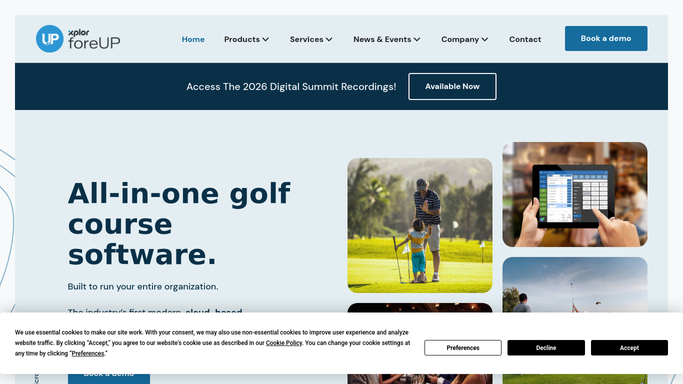Click the Available Now banner button
This screenshot has height=384, width=683.
point(452,86)
